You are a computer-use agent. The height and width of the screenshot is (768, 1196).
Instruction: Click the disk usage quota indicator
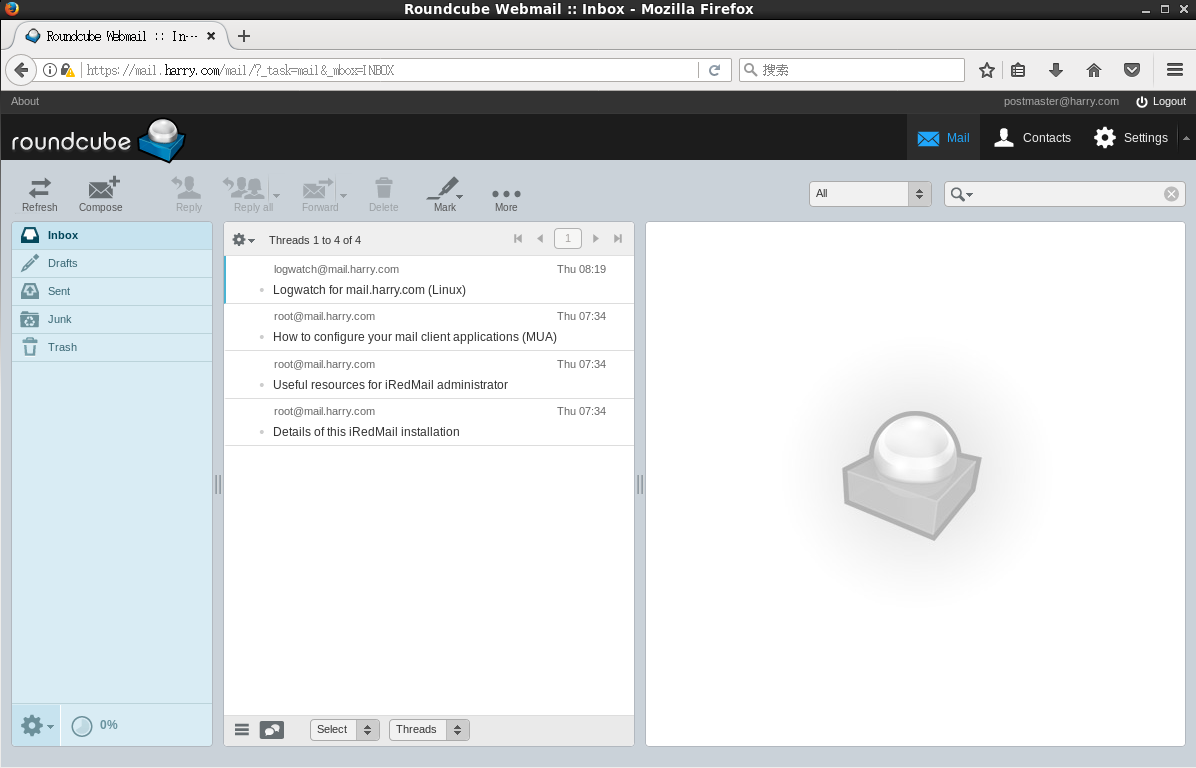[95, 725]
